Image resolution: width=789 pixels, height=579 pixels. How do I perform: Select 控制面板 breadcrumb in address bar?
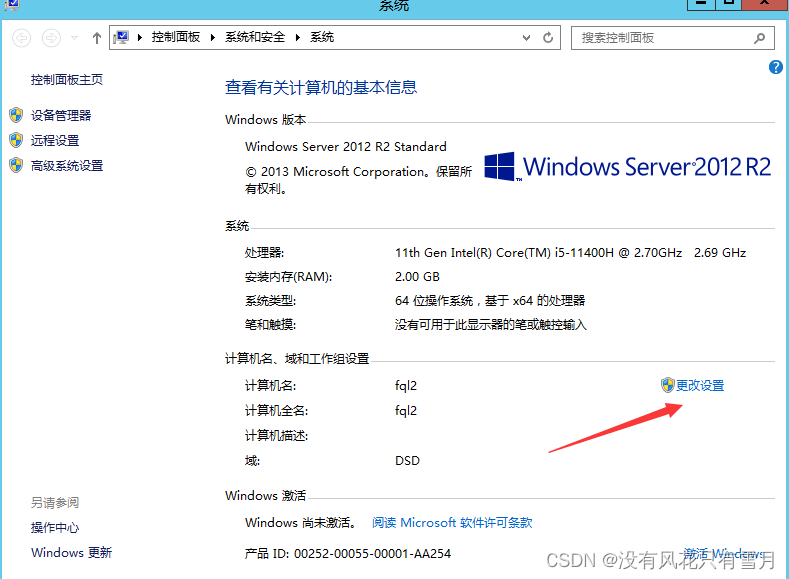click(x=176, y=37)
